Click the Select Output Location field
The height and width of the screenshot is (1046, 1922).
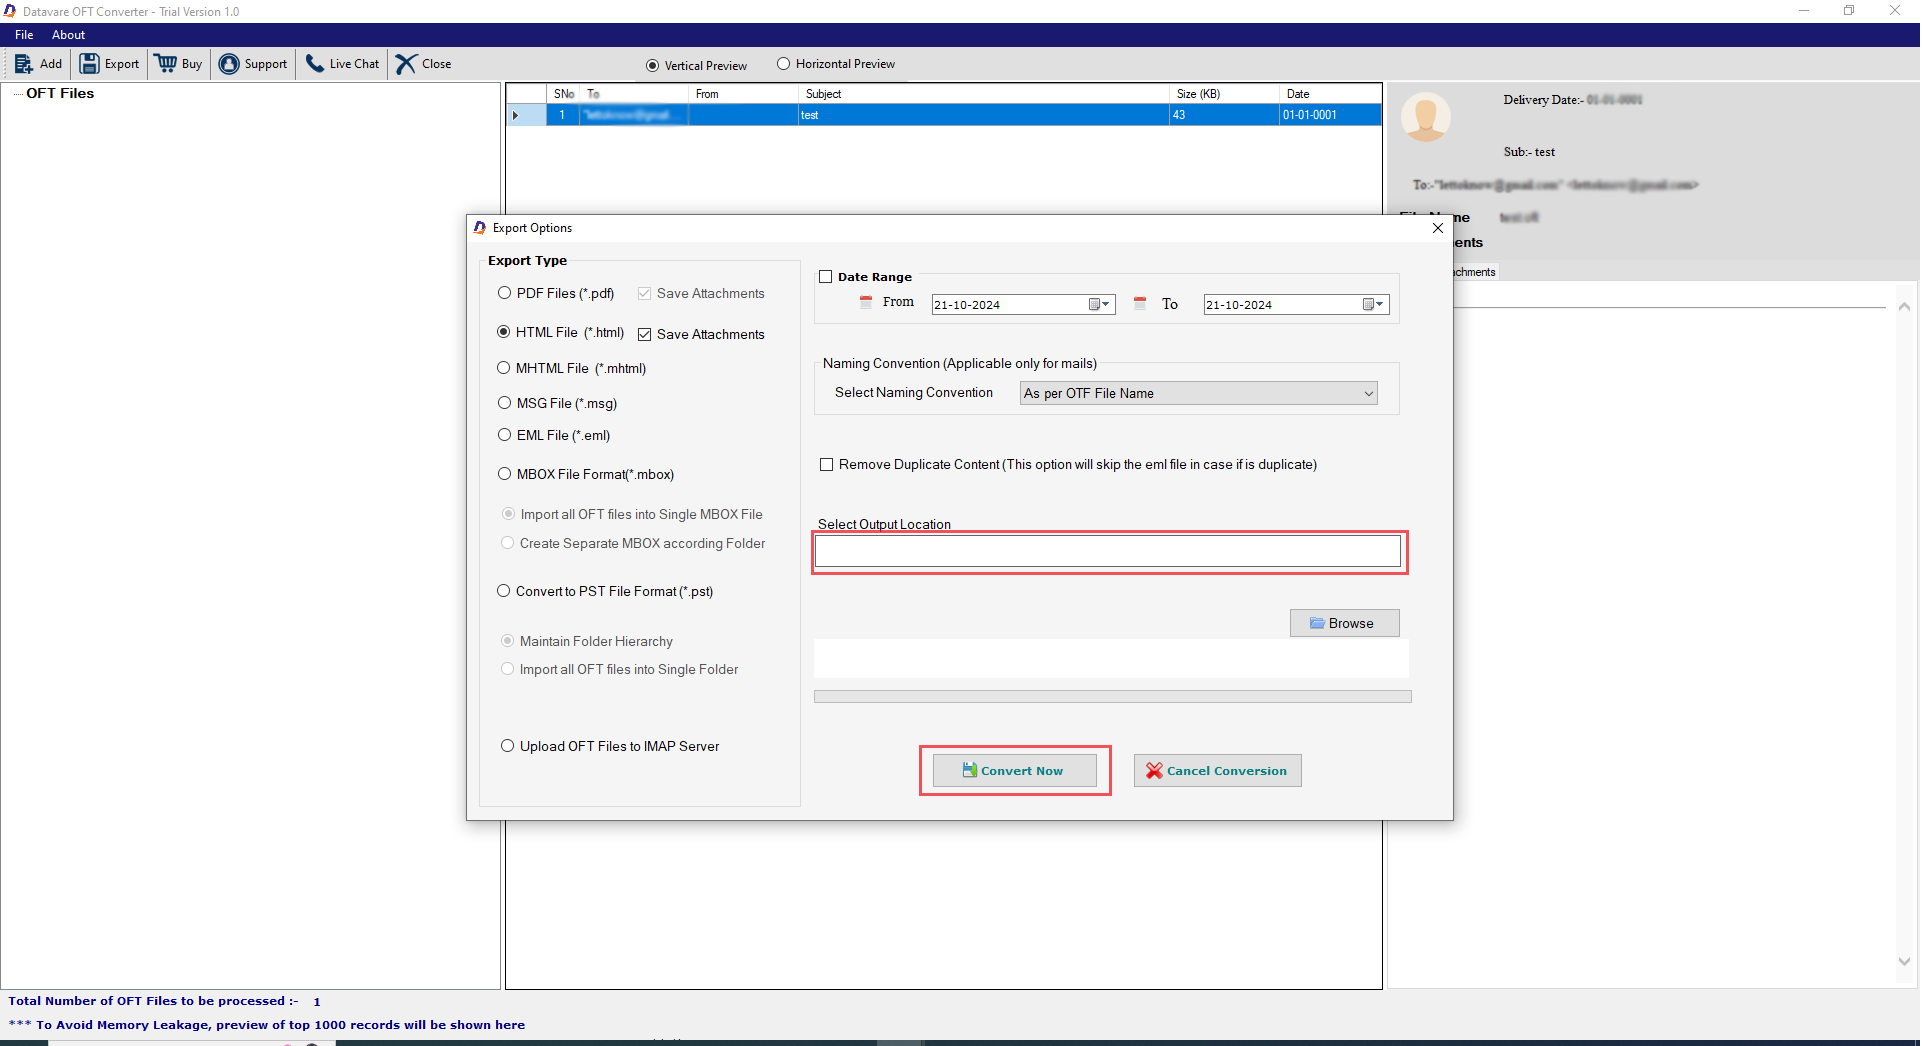point(1108,552)
